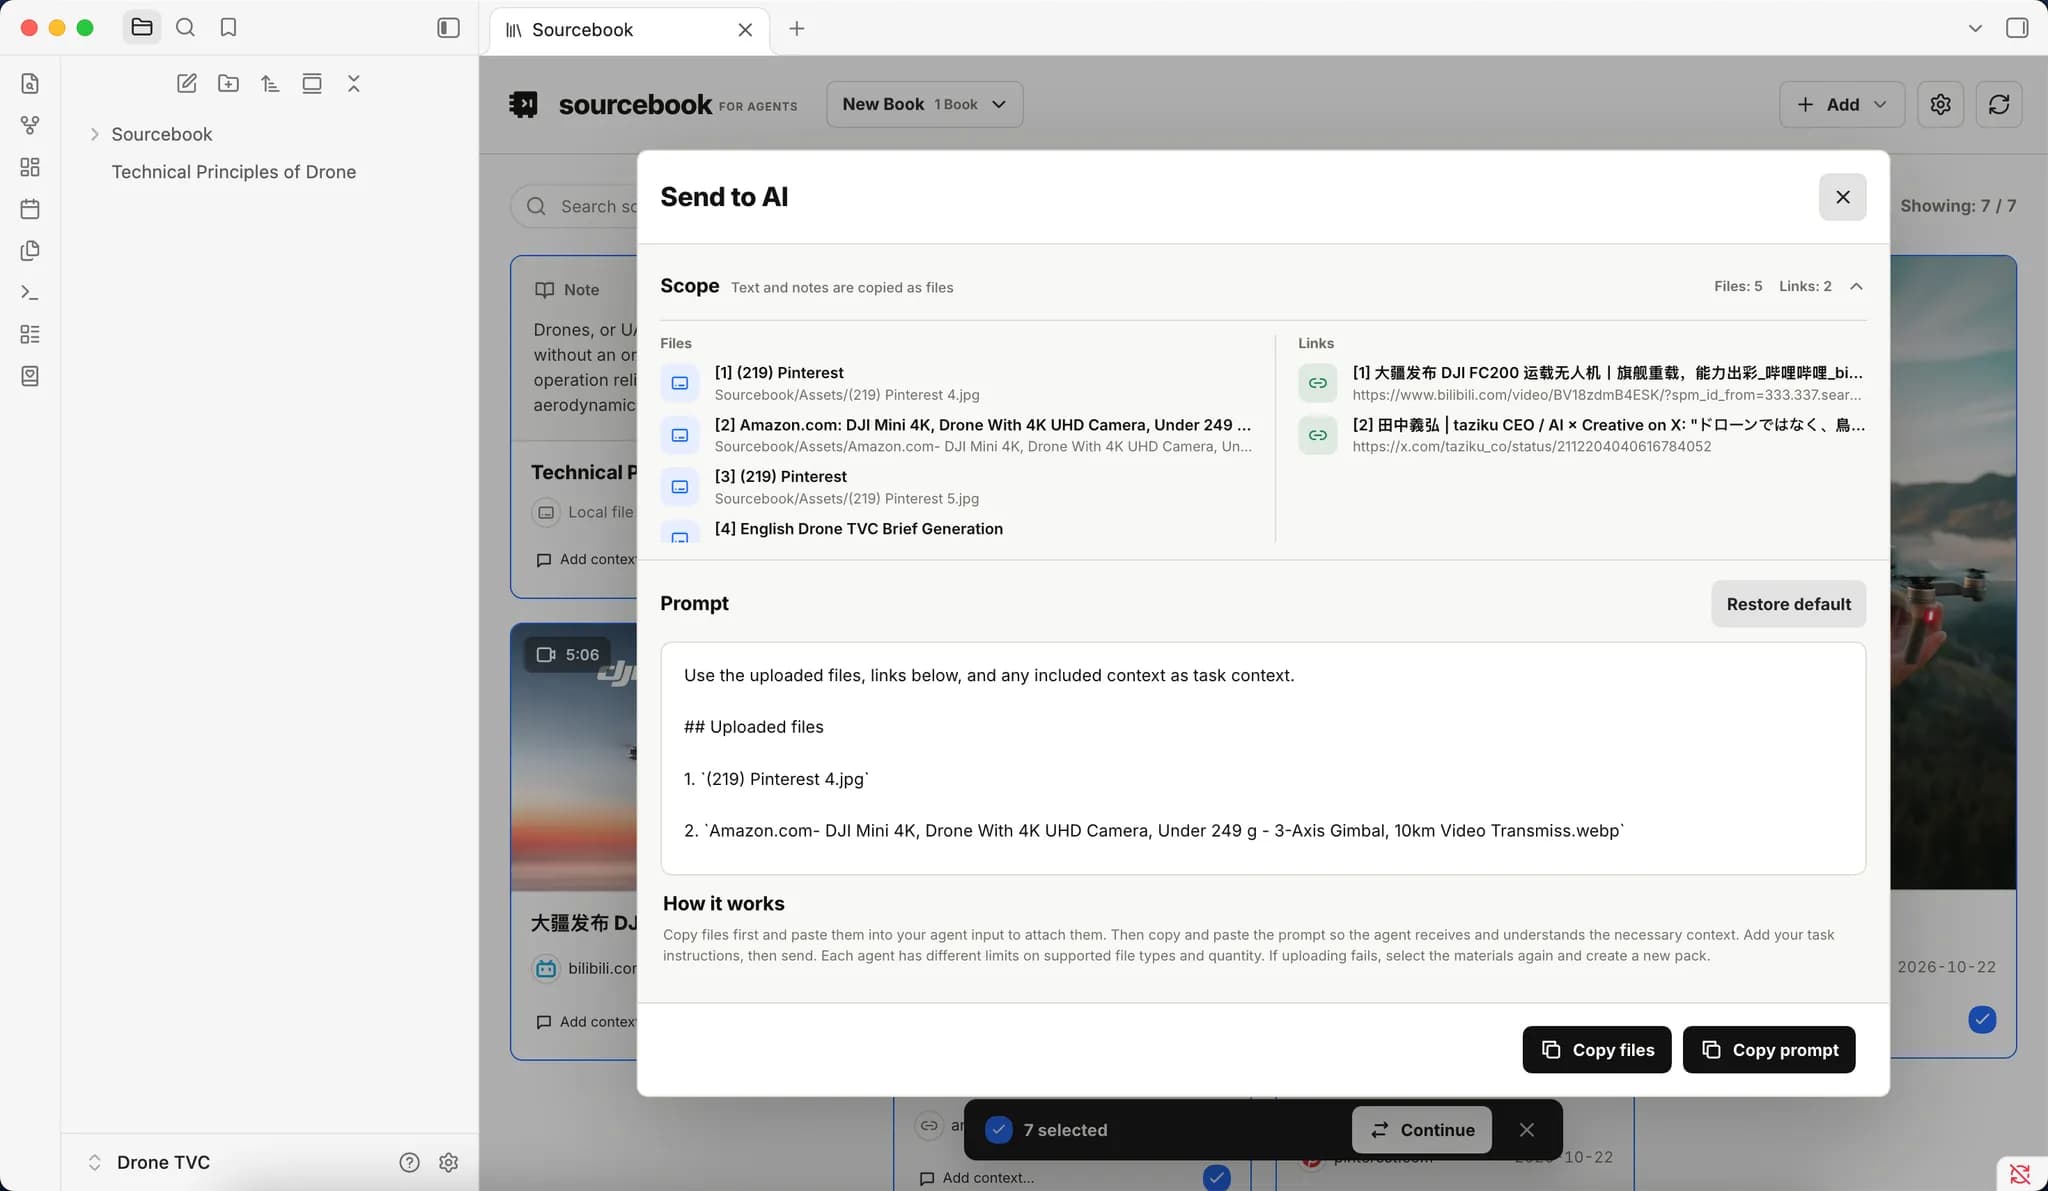Refresh sourcebook with sync icon

[x=1999, y=104]
